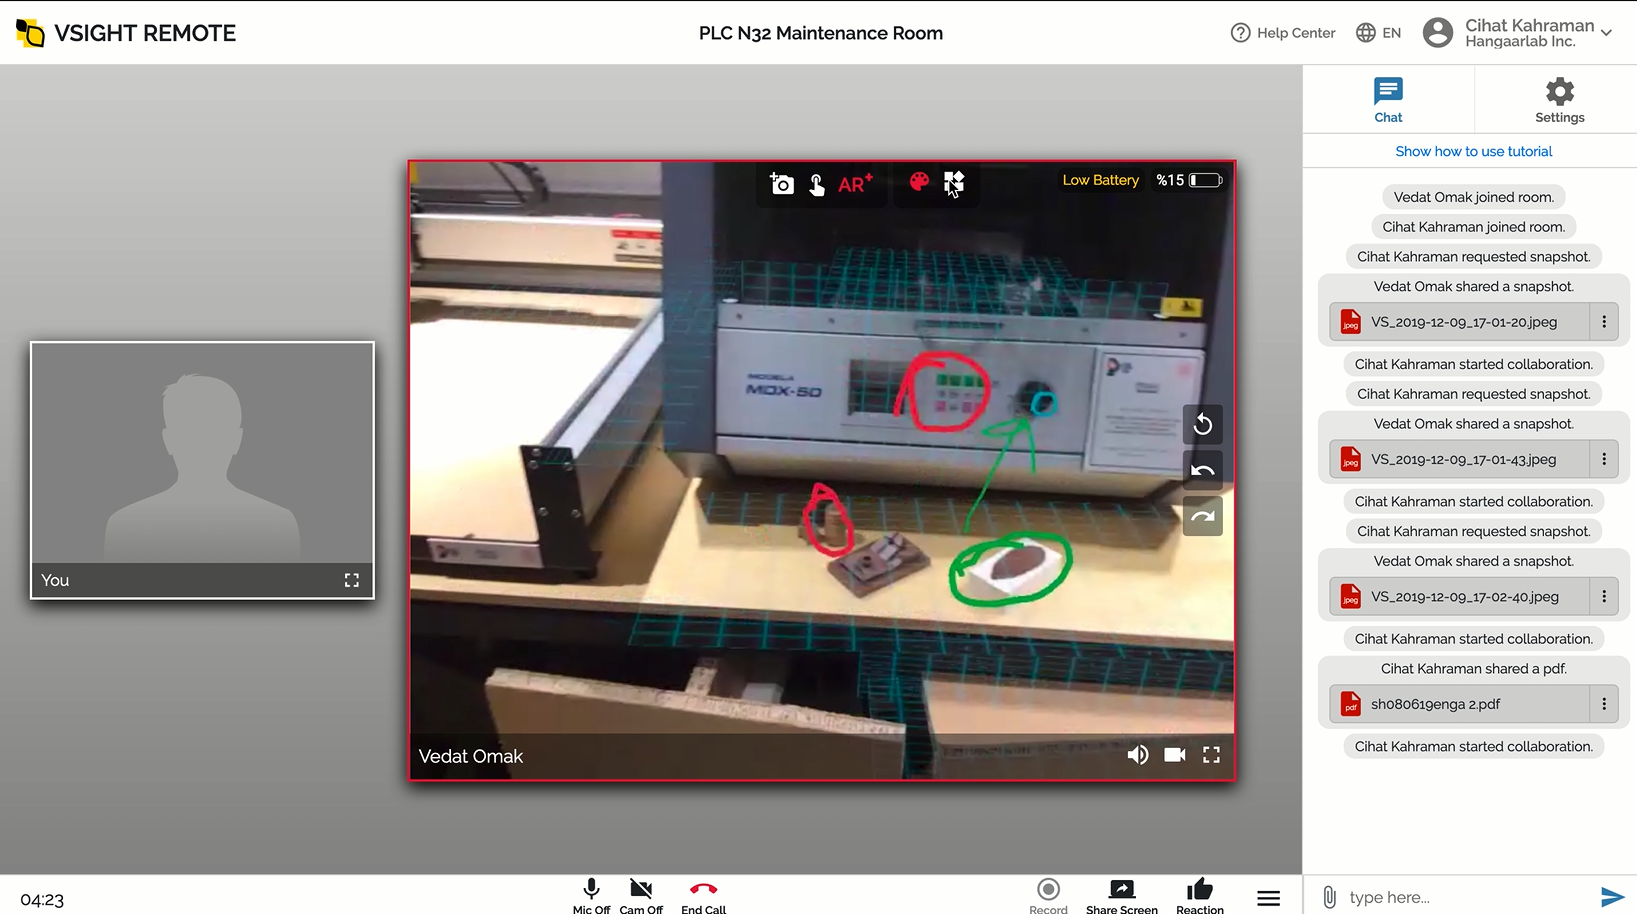This screenshot has width=1637, height=914.
Task: Open the color palette picker
Action: pyautogui.click(x=919, y=182)
